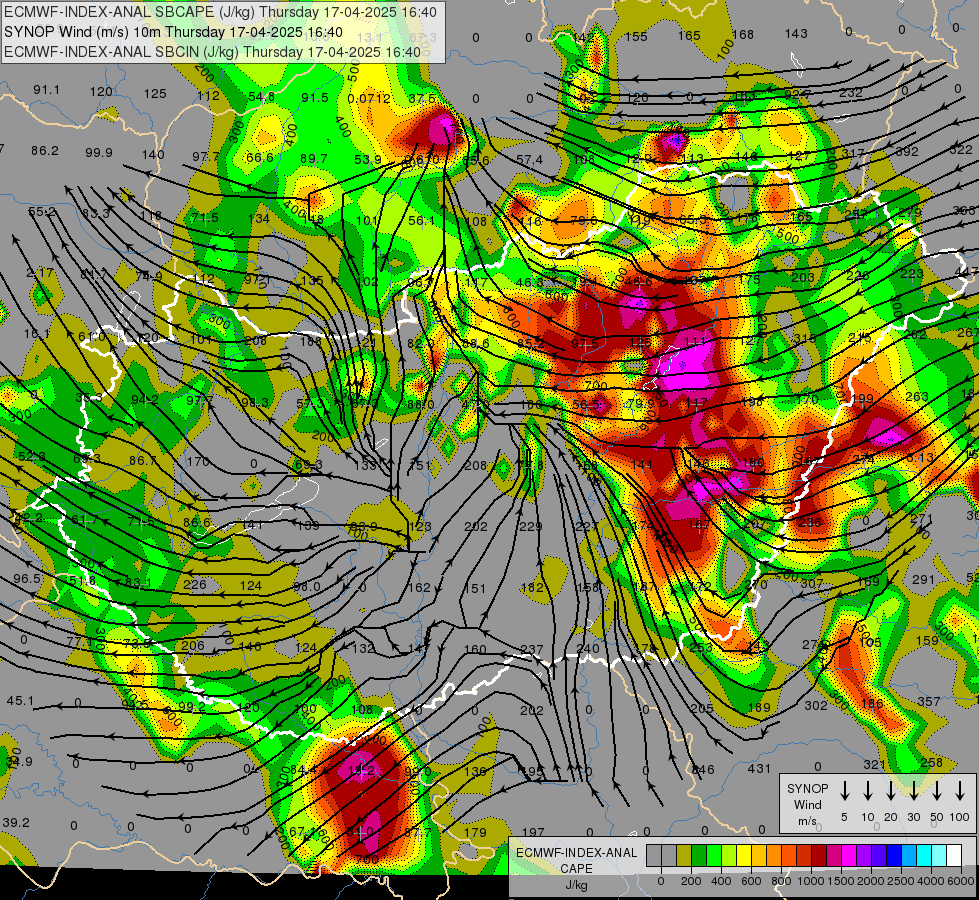Click the map value '357'
Image resolution: width=979 pixels, height=900 pixels.
(x=928, y=702)
